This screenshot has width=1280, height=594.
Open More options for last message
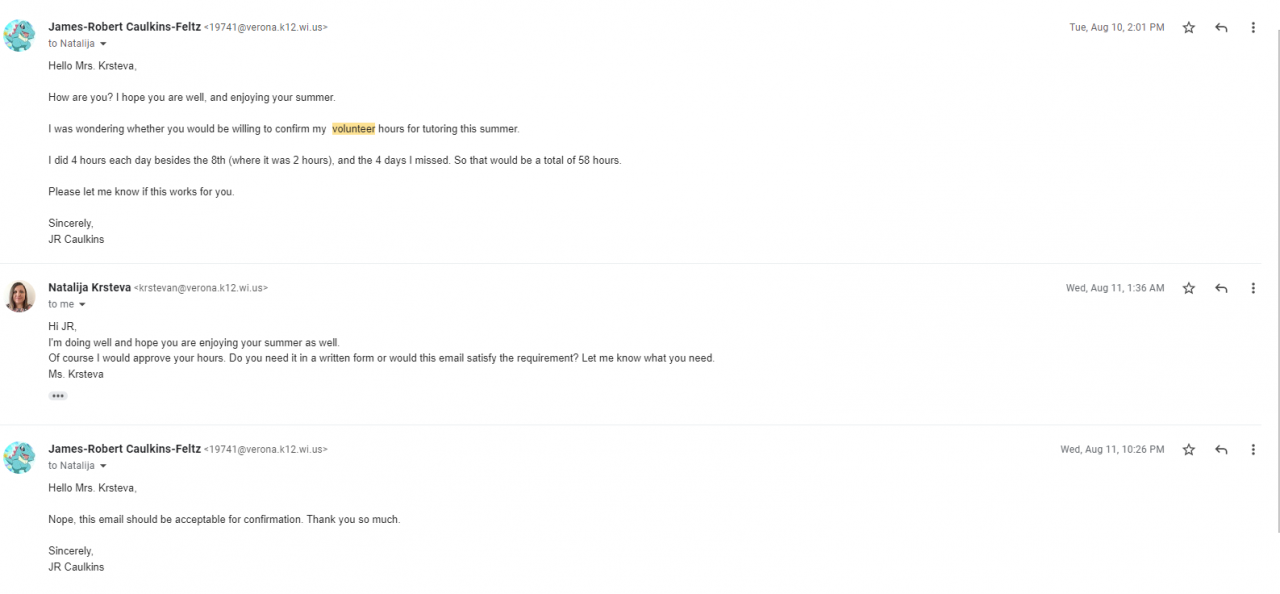tap(1253, 450)
